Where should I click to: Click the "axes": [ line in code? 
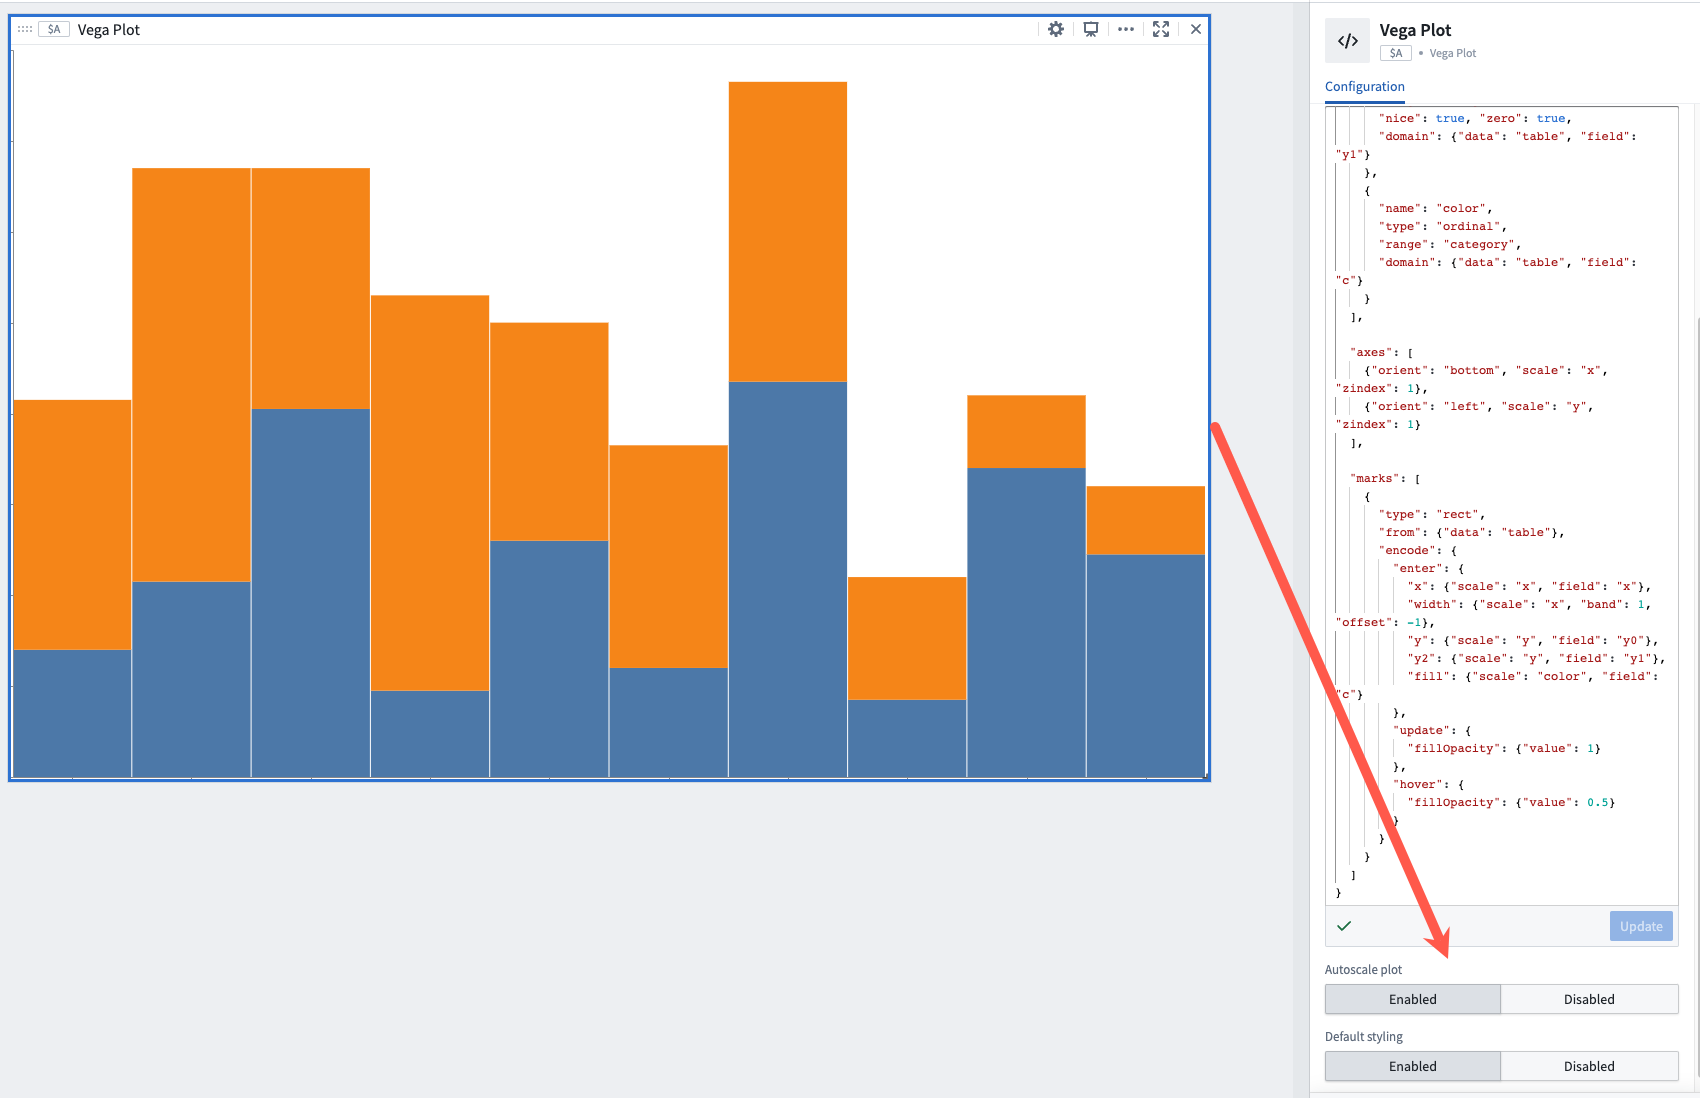point(1382,352)
